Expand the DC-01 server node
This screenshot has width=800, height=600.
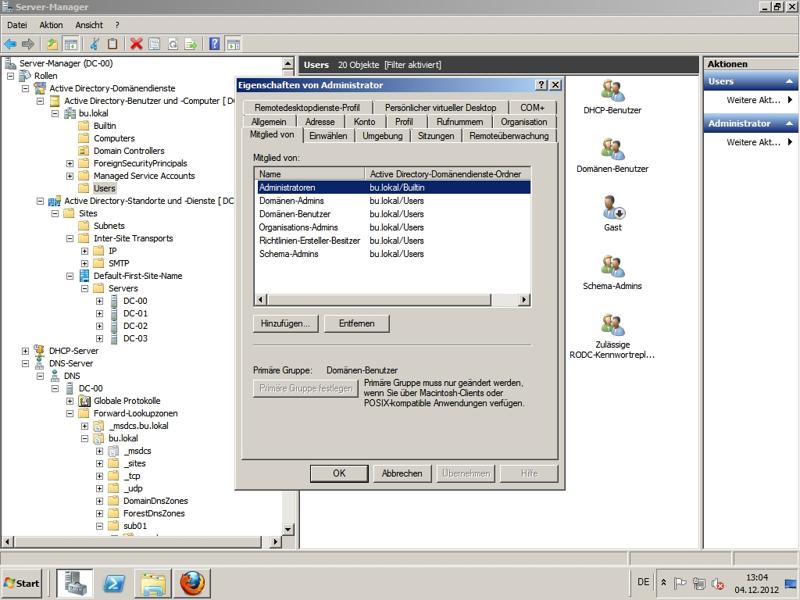100,313
